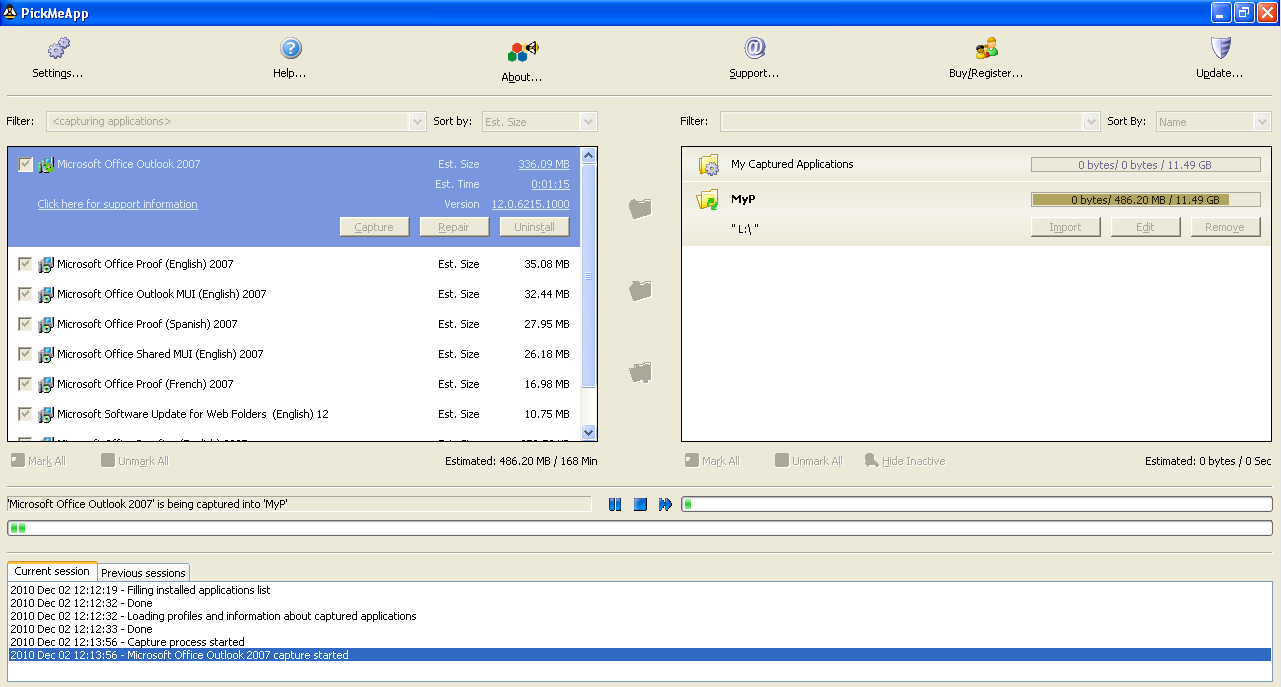The height and width of the screenshot is (687, 1281).
Task: Toggle checkbox for Outlook MUI (English) 2007
Action: [x=25, y=294]
